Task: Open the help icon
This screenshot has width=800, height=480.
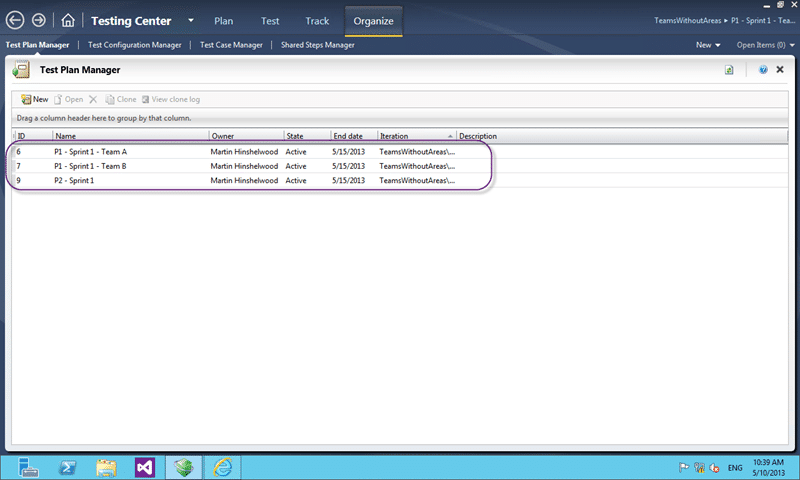Action: 763,69
